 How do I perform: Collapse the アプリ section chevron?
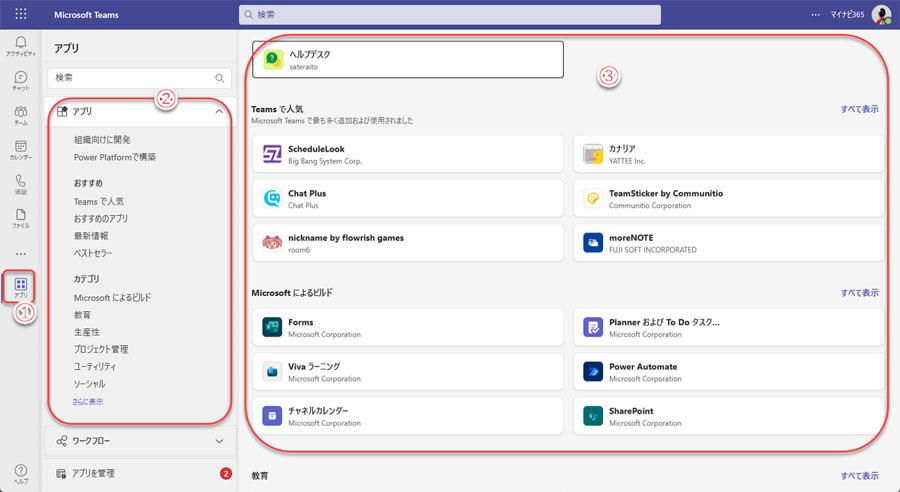pyautogui.click(x=219, y=111)
